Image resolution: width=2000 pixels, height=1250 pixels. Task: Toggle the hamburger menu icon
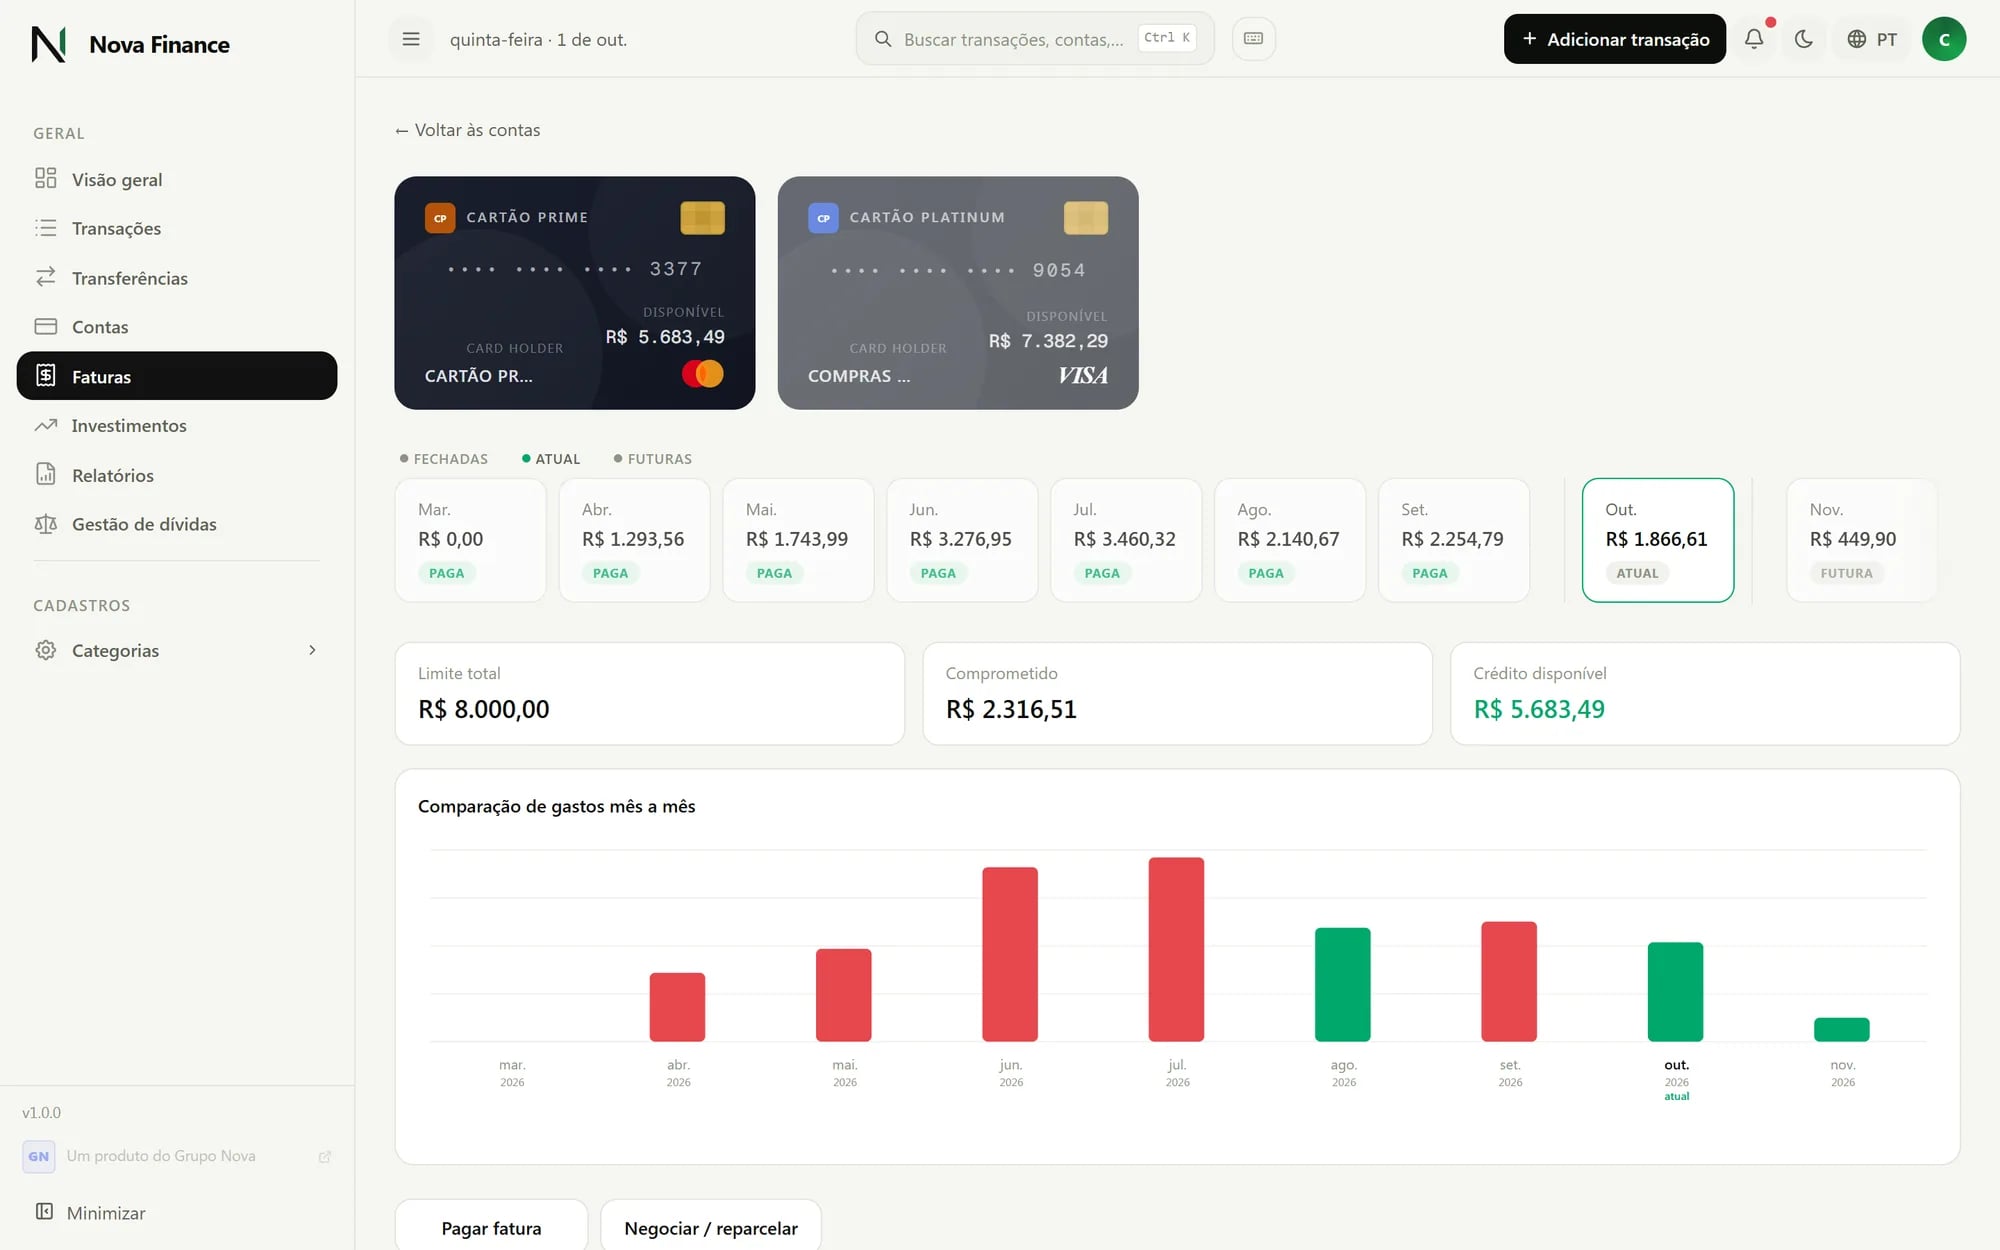tap(411, 39)
